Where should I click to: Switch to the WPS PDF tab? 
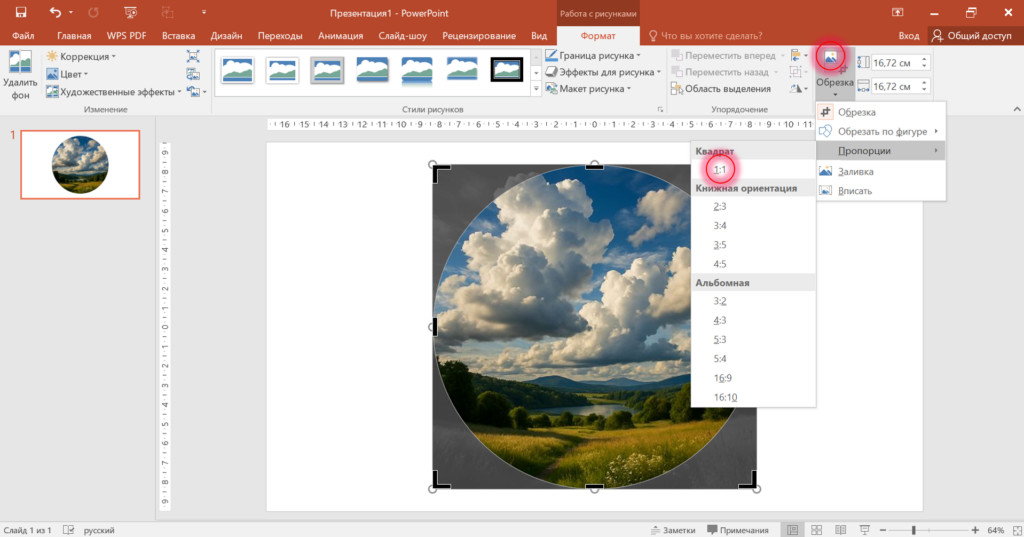(x=127, y=36)
